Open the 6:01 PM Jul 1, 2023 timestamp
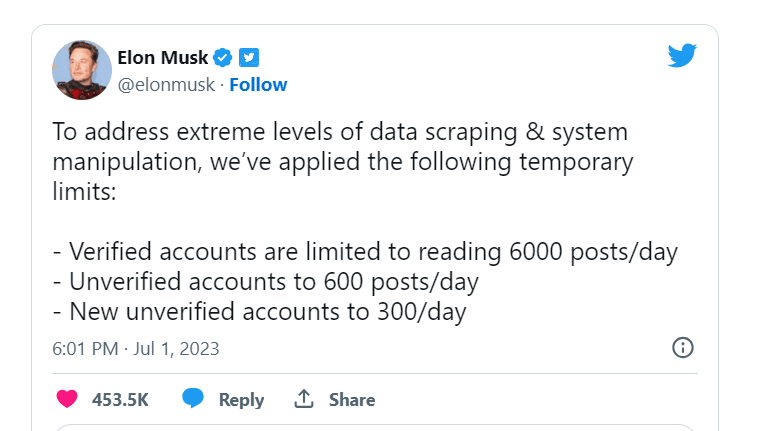This screenshot has width=762, height=431. tap(136, 349)
